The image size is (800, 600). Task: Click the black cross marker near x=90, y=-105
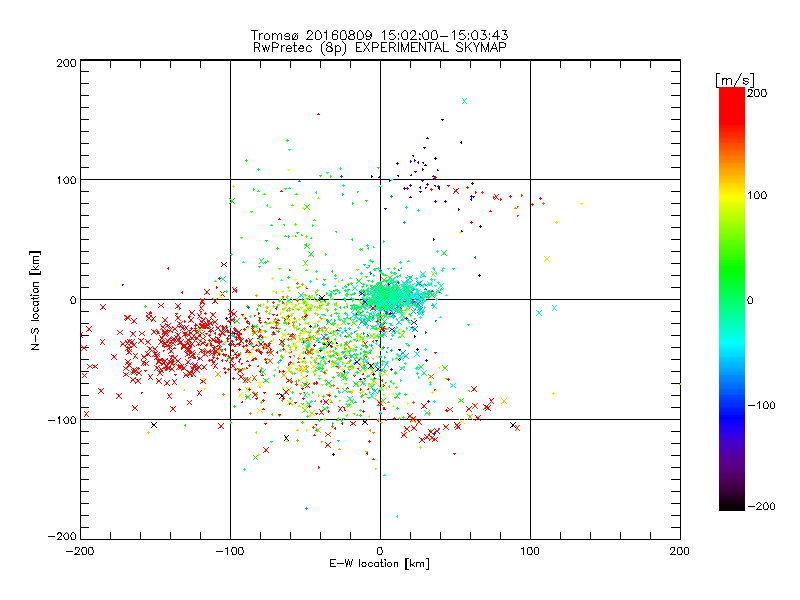pos(513,425)
